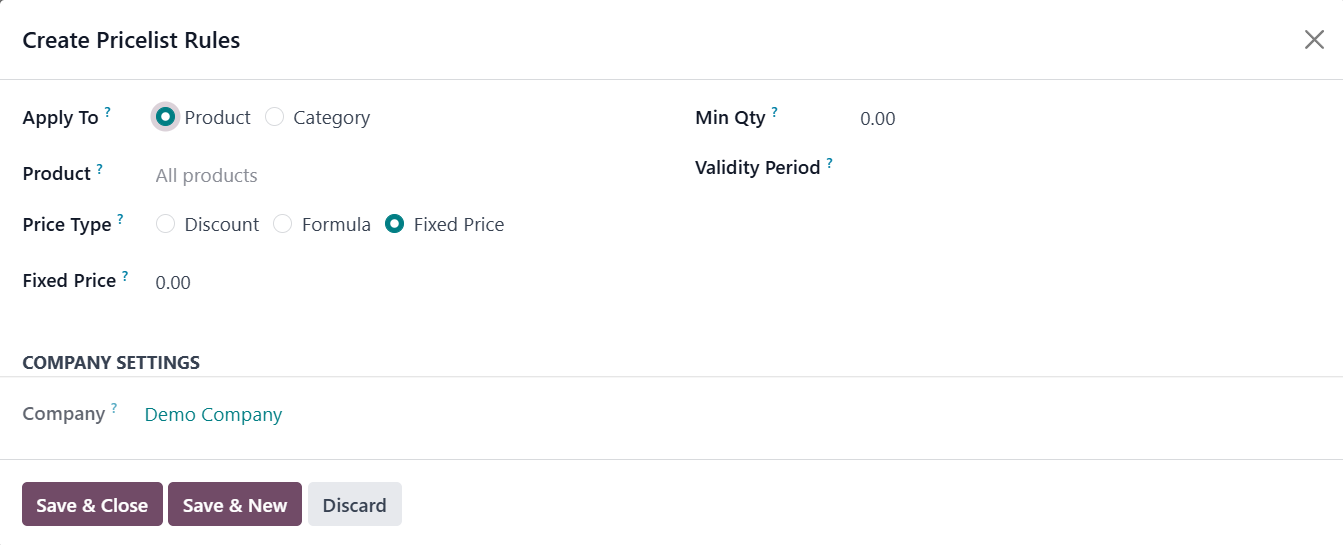The height and width of the screenshot is (545, 1343).
Task: Close the Create Pricelist Rules dialog
Action: pyautogui.click(x=1314, y=40)
